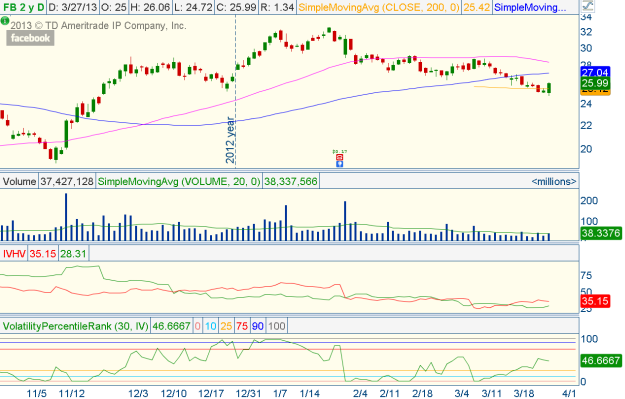
Task: Click the 3/11 date on time axis
Action: (x=492, y=393)
